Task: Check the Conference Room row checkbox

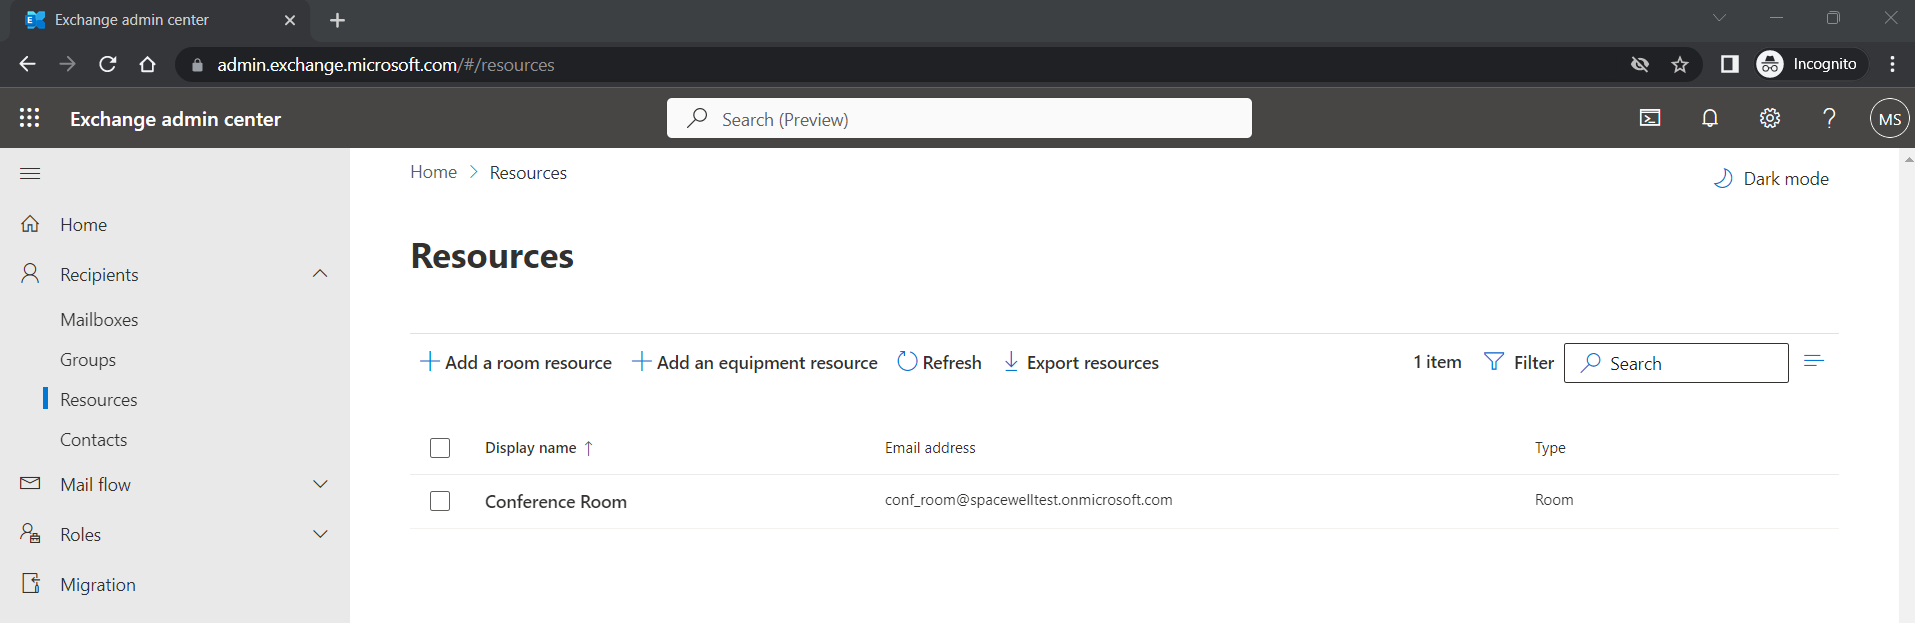Action: (x=440, y=501)
